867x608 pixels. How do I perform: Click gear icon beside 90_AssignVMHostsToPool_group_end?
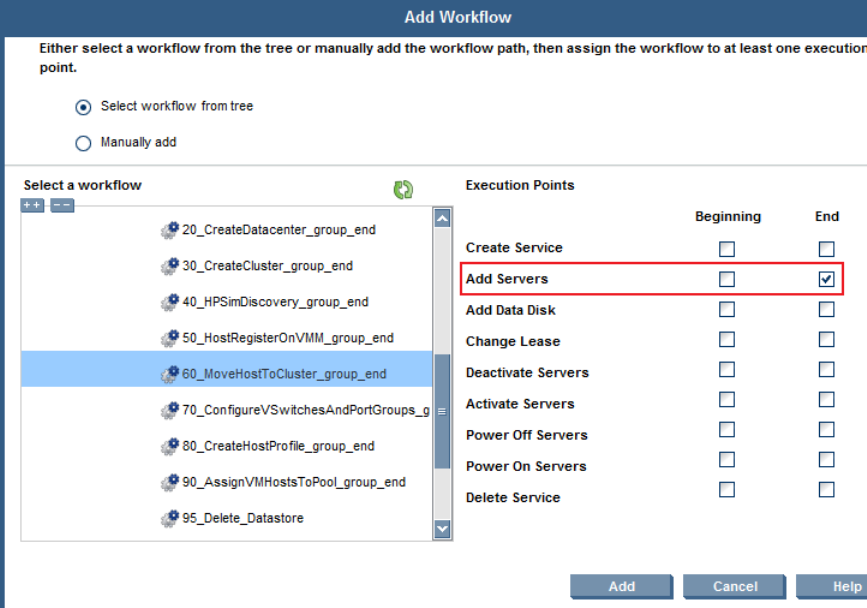point(170,482)
